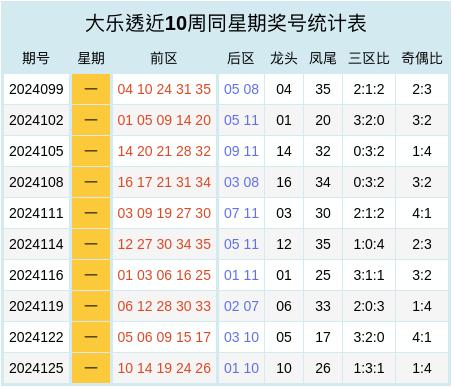452x387 pixels.
Task: Click 奇偶比 value 1:4 in row 2024119
Action: [422, 306]
